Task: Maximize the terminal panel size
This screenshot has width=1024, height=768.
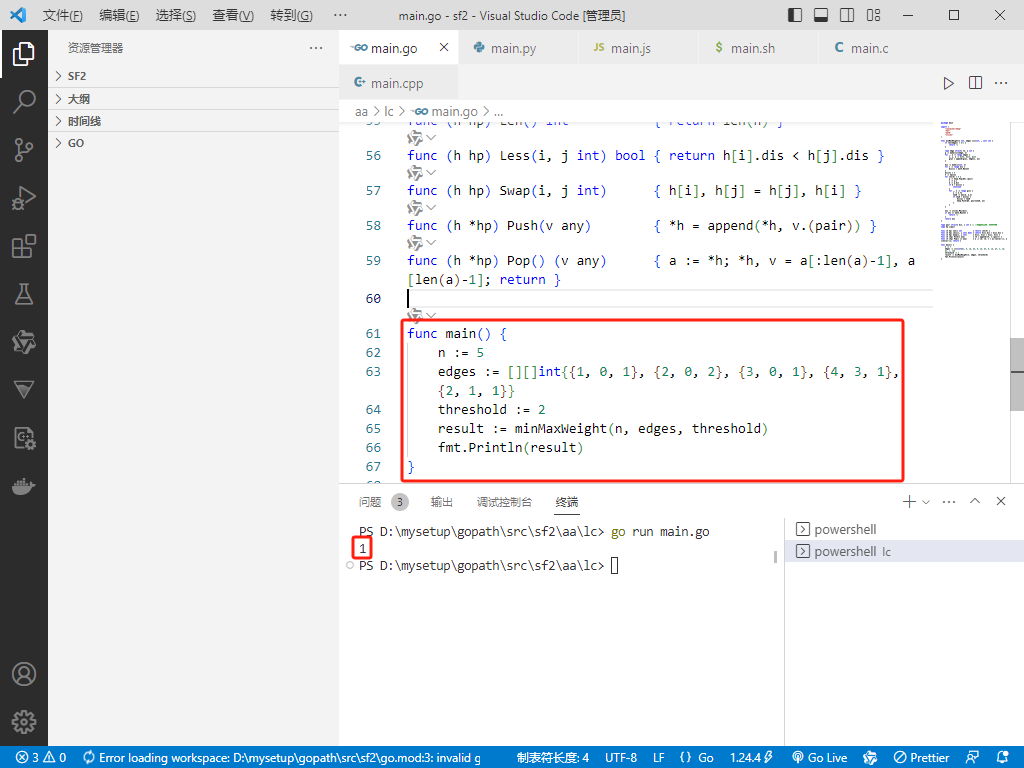Action: 975,501
